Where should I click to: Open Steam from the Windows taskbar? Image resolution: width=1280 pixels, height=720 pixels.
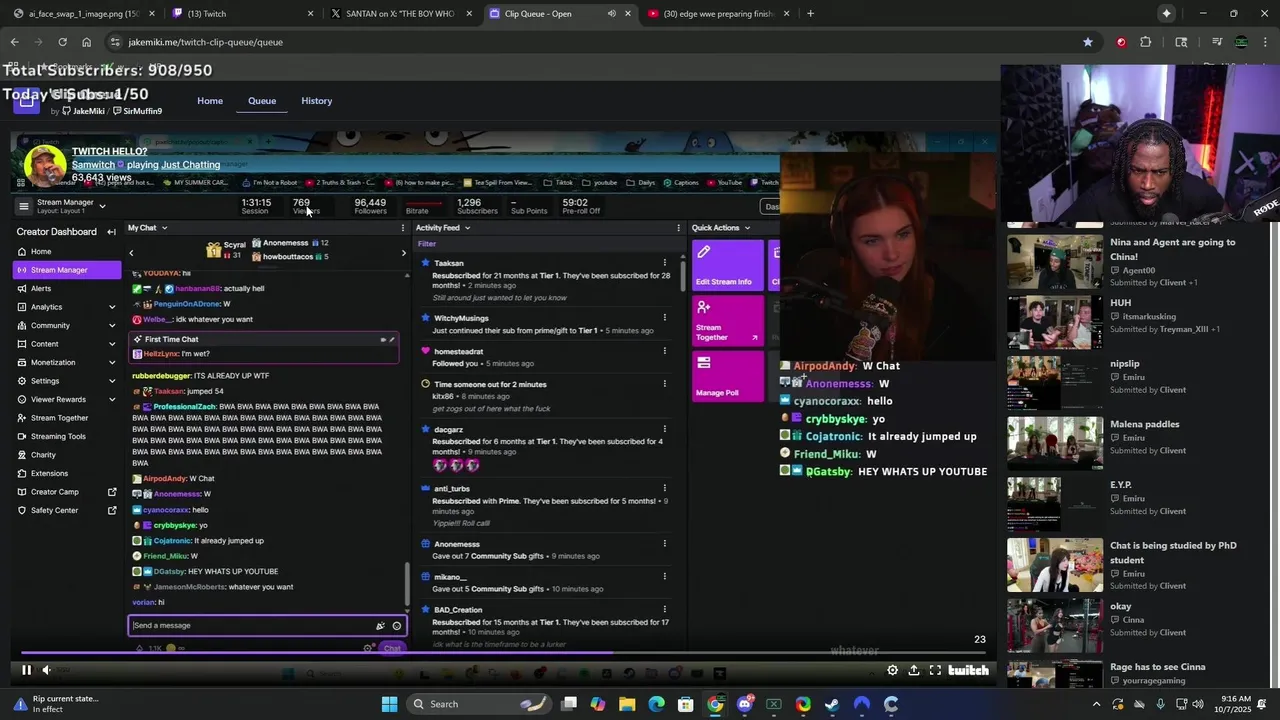tap(832, 704)
